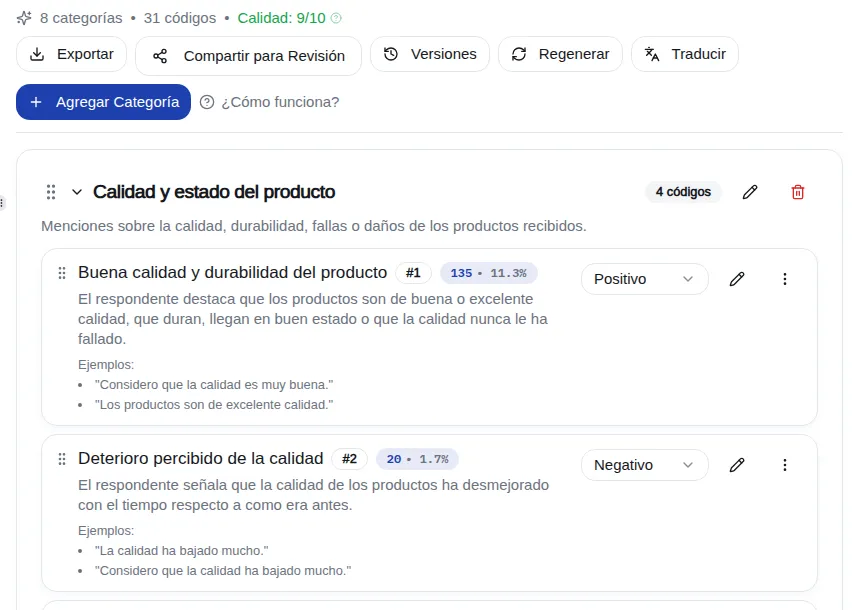The image size is (859, 610).
Task: Open the ¿Cómo funciona? help link
Action: point(280,102)
